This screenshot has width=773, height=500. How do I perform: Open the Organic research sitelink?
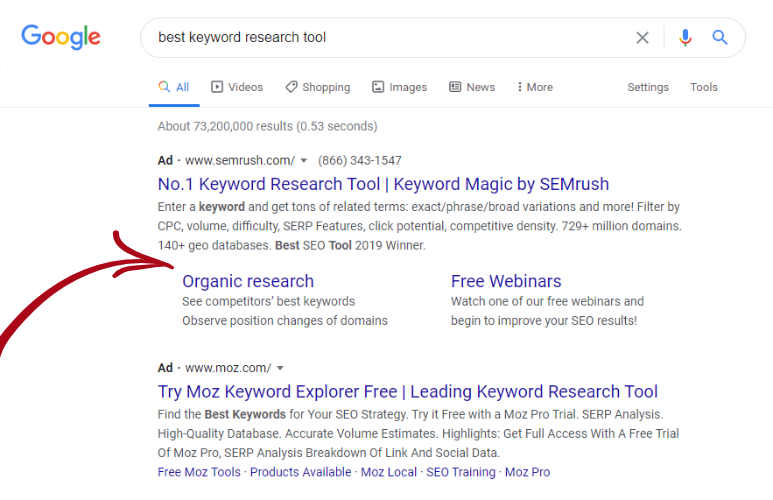click(248, 281)
